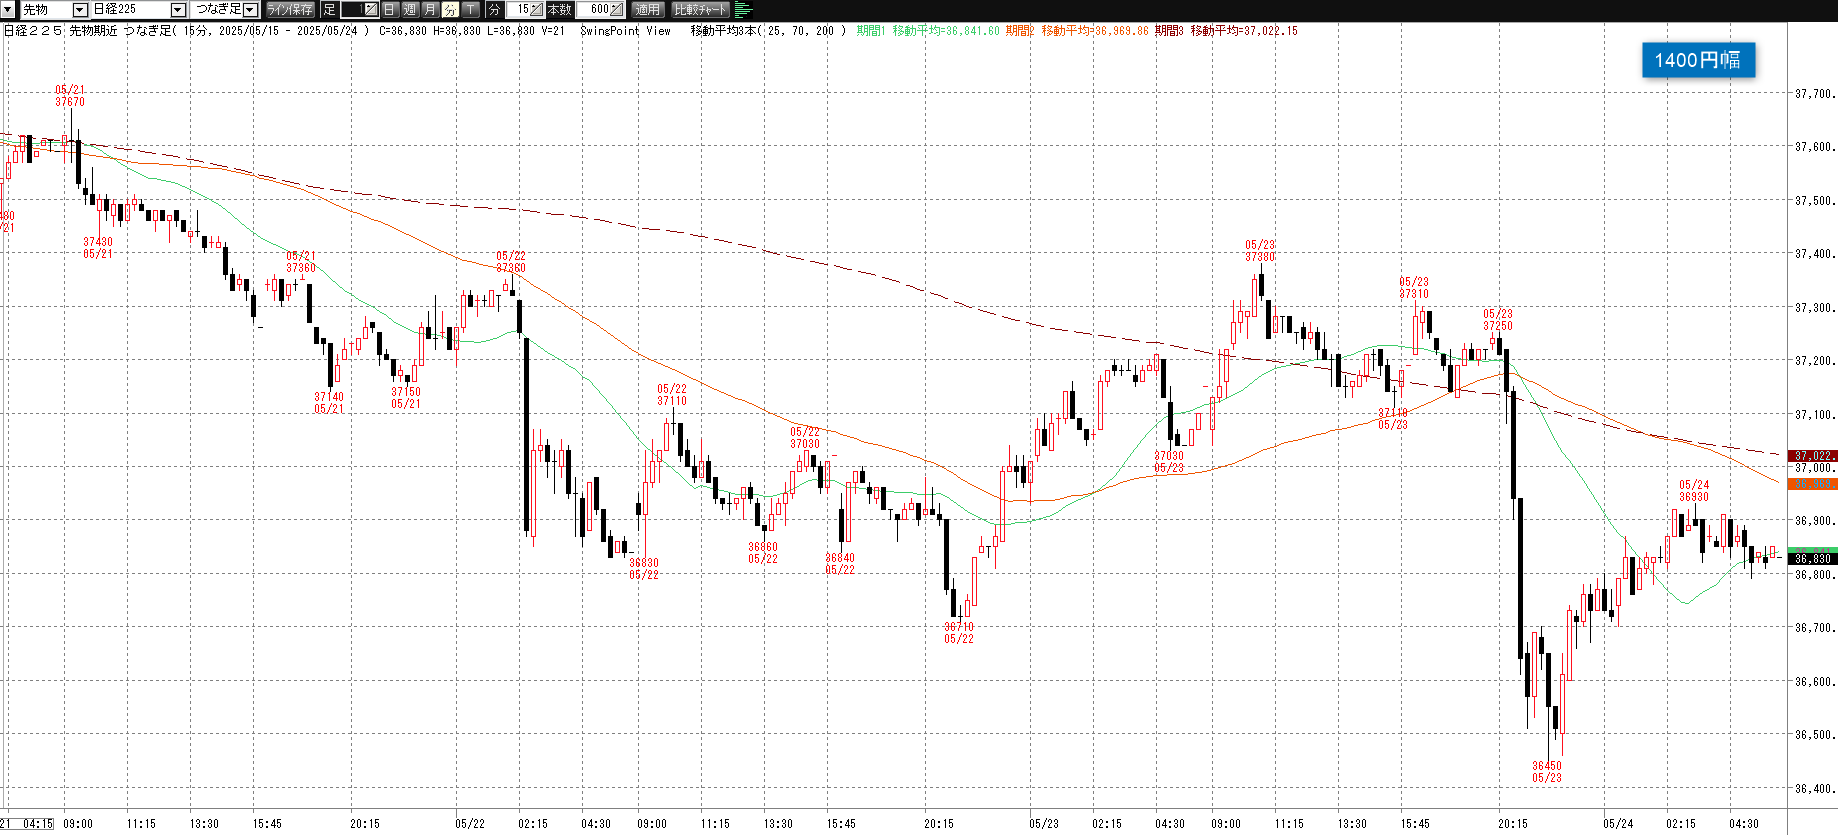This screenshot has height=835, width=1838.
Task: Click the spinner icon beside the 15 minutes field
Action: (x=537, y=10)
